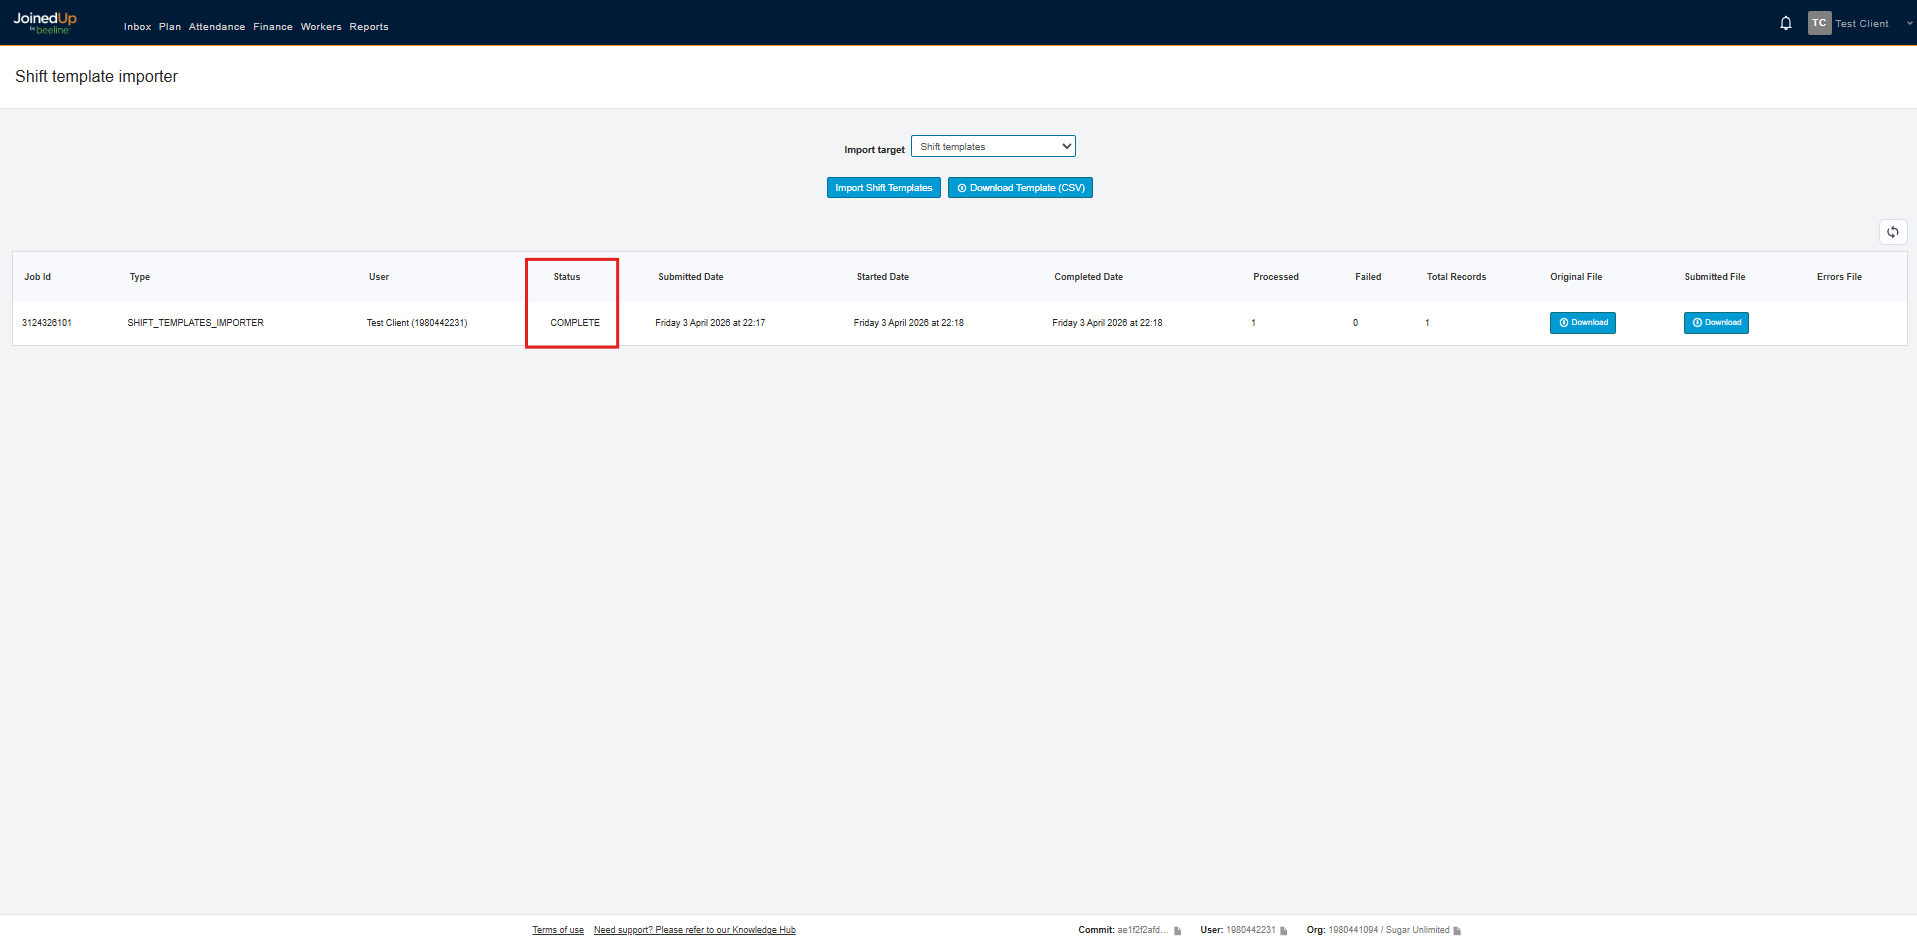The width and height of the screenshot is (1917, 944).
Task: Open the Inbox menu
Action: [137, 27]
